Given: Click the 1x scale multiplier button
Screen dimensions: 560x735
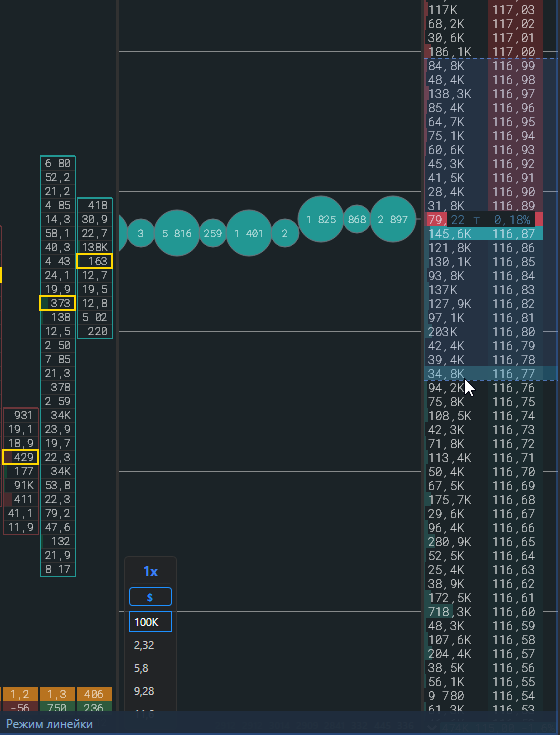Looking at the screenshot, I should click(x=150, y=571).
